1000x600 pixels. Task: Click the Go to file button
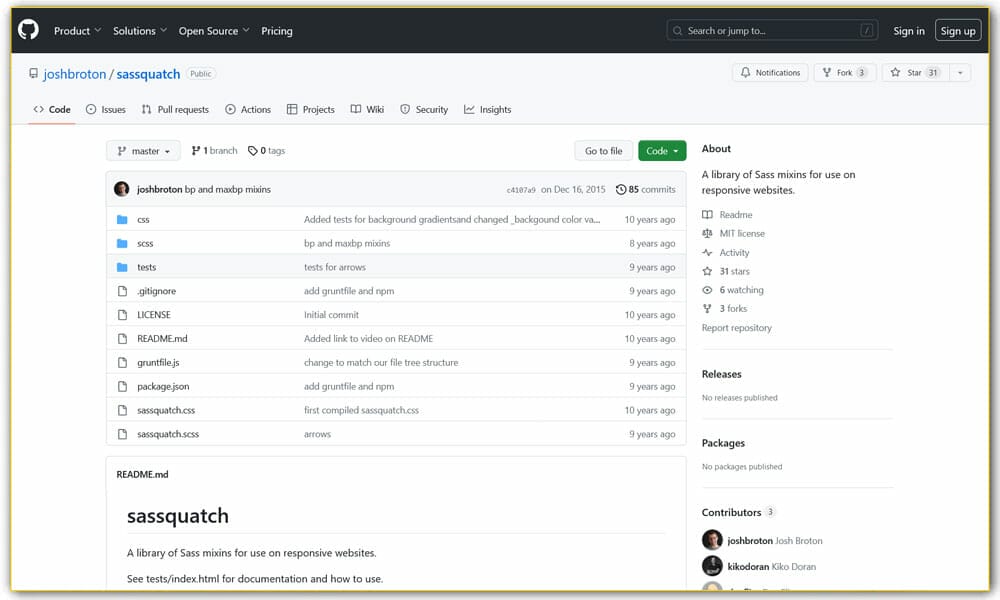click(x=603, y=151)
